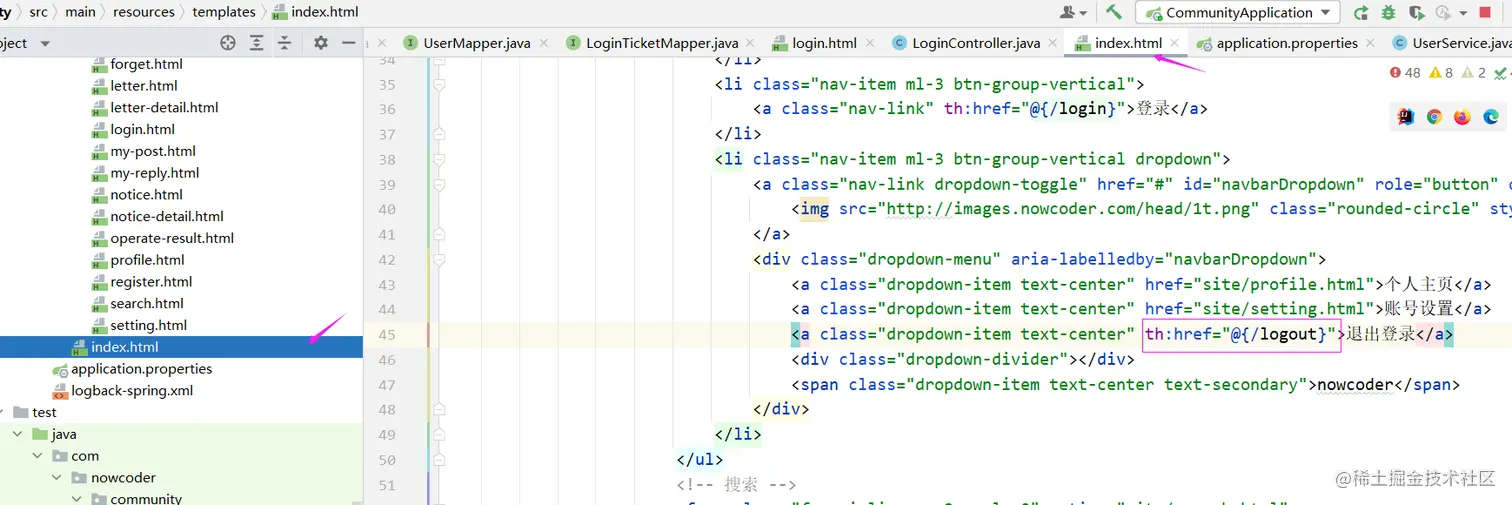1512x505 pixels.
Task: Click the templates breadcrumb
Action: pos(224,12)
